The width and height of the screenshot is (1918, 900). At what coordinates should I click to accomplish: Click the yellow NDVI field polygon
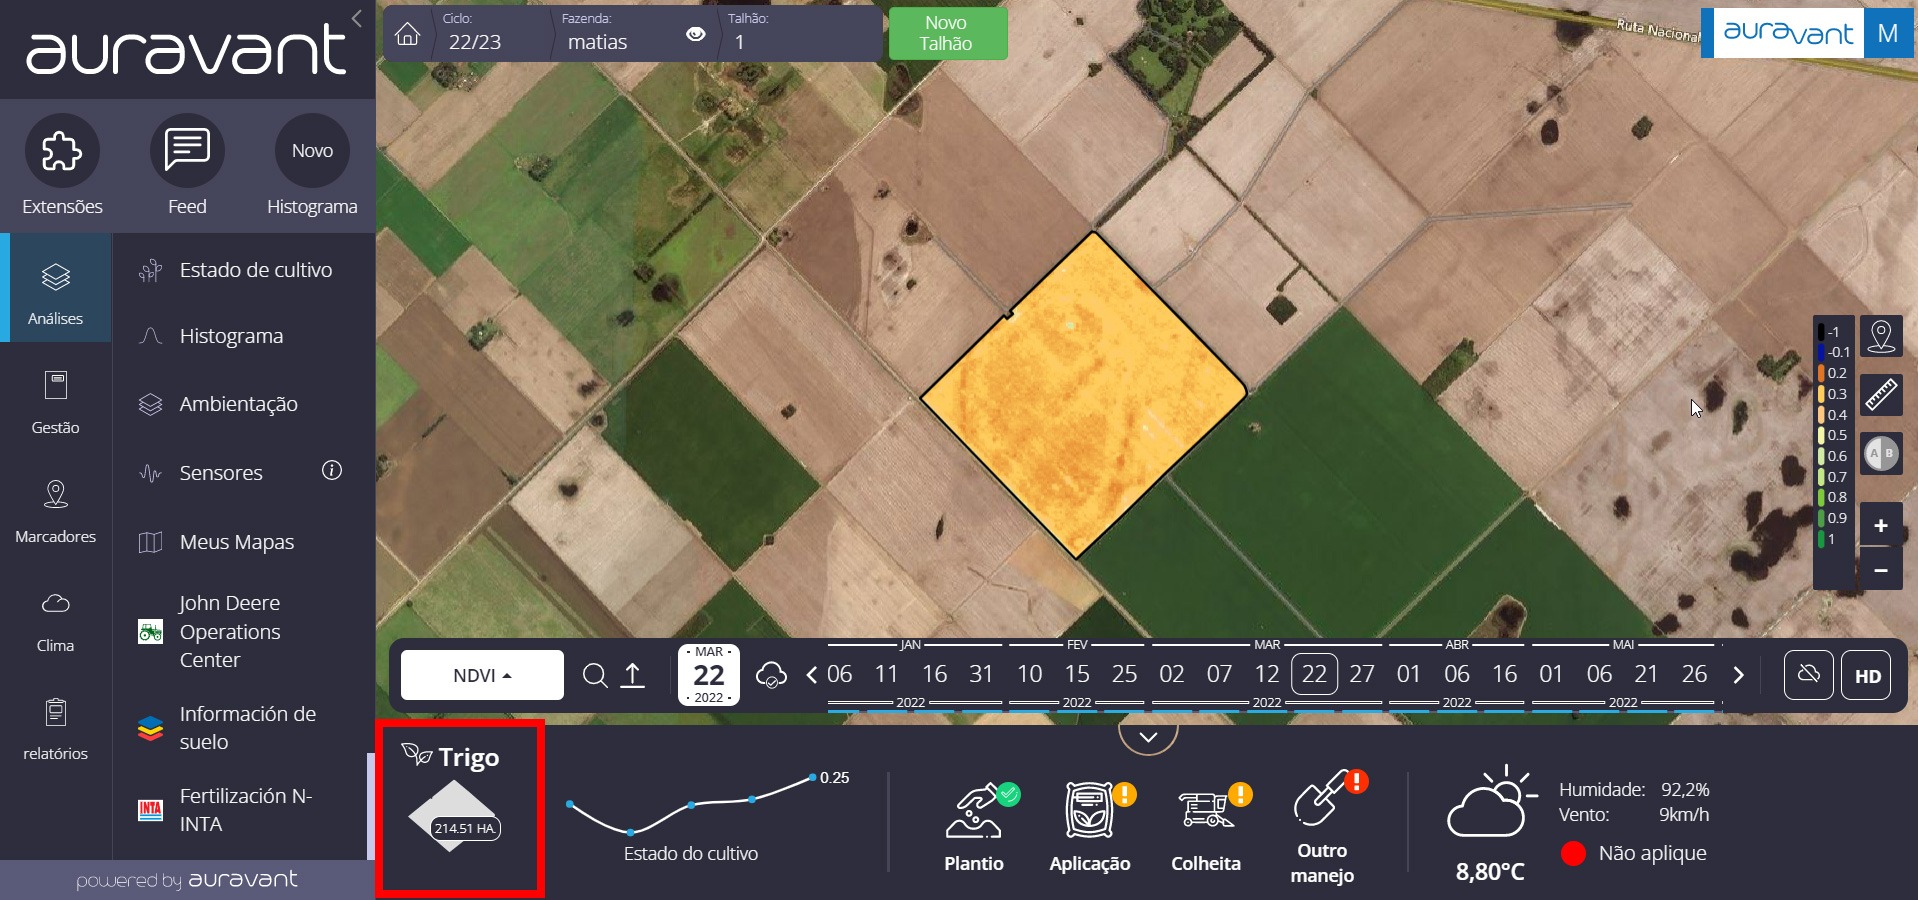(1083, 395)
